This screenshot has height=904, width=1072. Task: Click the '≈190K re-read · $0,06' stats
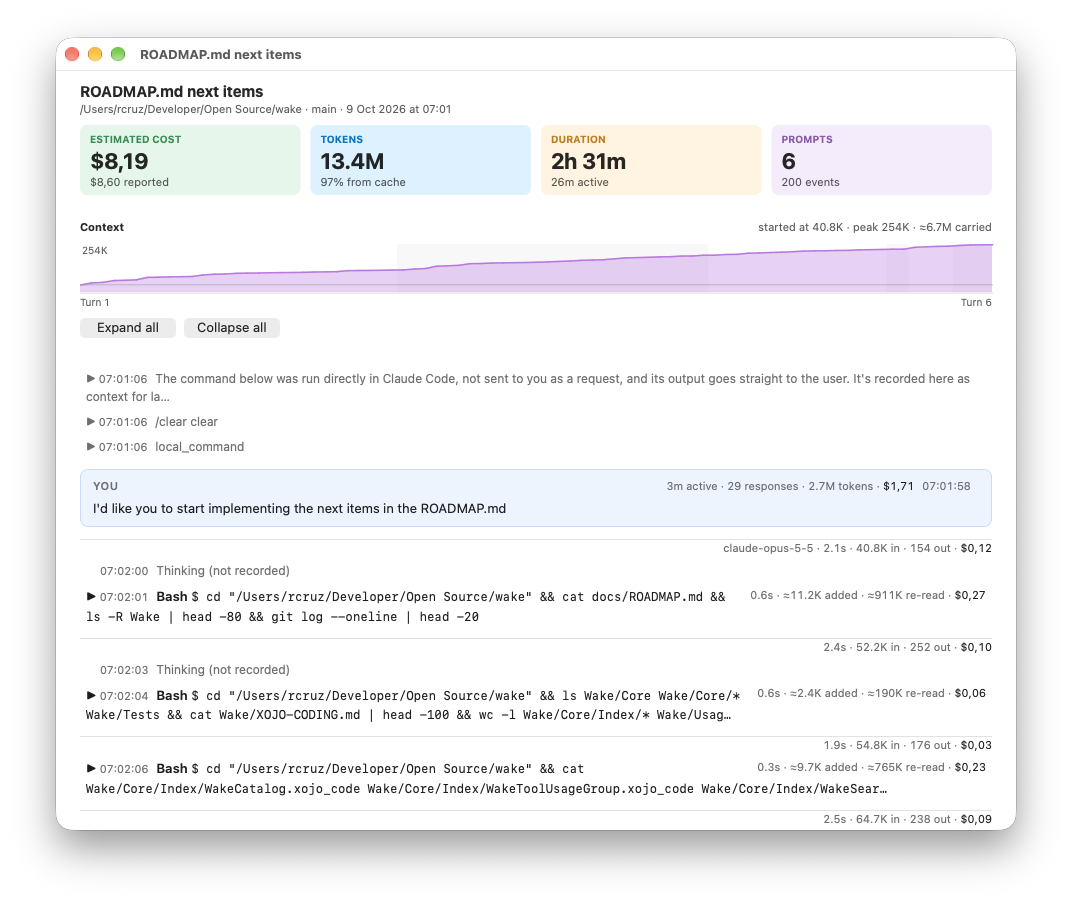(926, 693)
